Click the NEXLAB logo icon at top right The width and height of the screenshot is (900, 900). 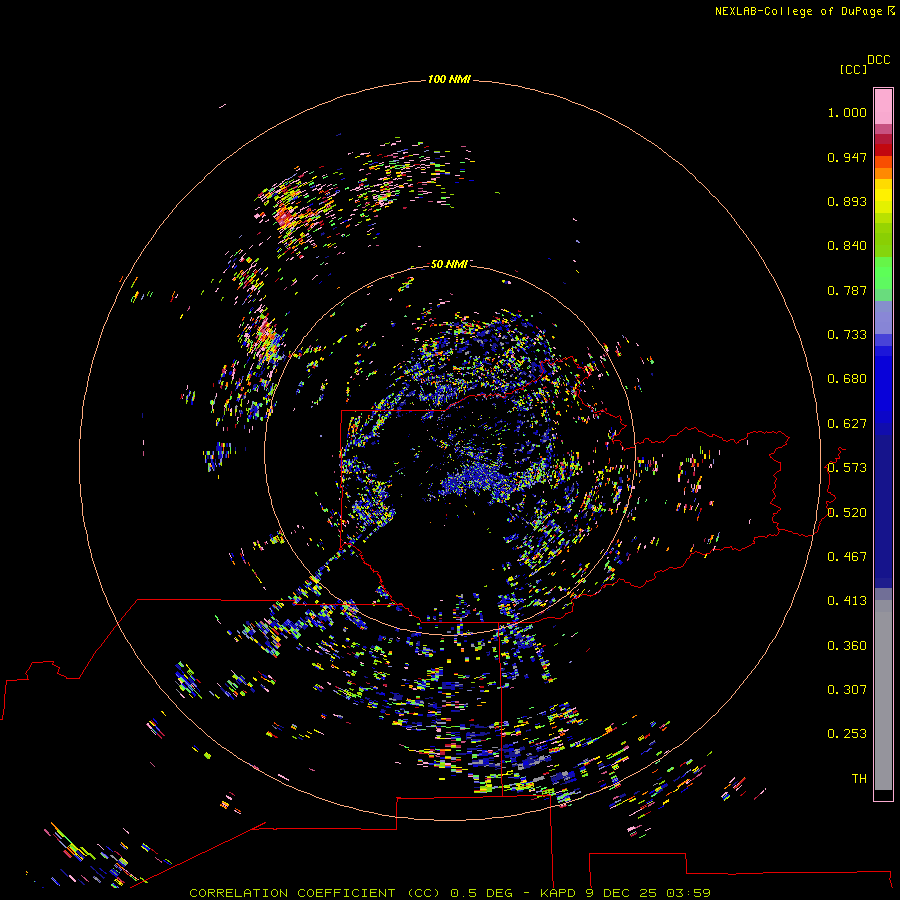(890, 11)
